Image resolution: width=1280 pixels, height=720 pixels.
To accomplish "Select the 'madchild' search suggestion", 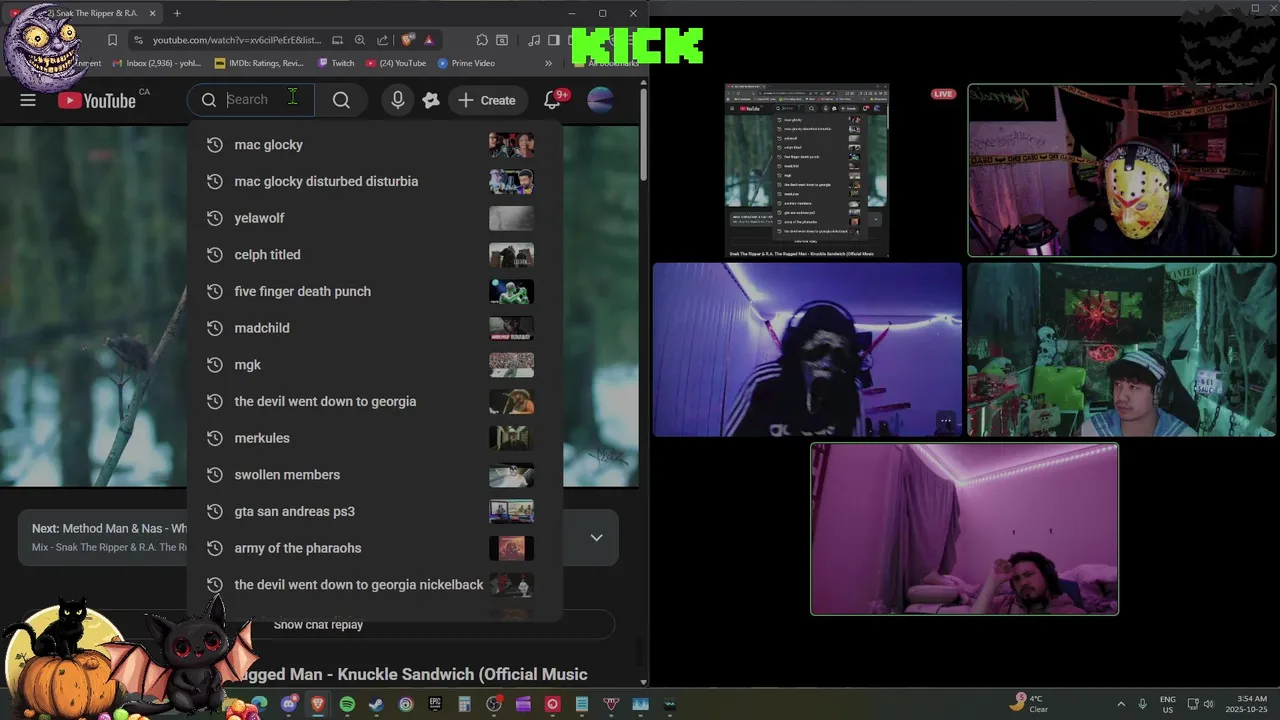I will pos(374,328).
